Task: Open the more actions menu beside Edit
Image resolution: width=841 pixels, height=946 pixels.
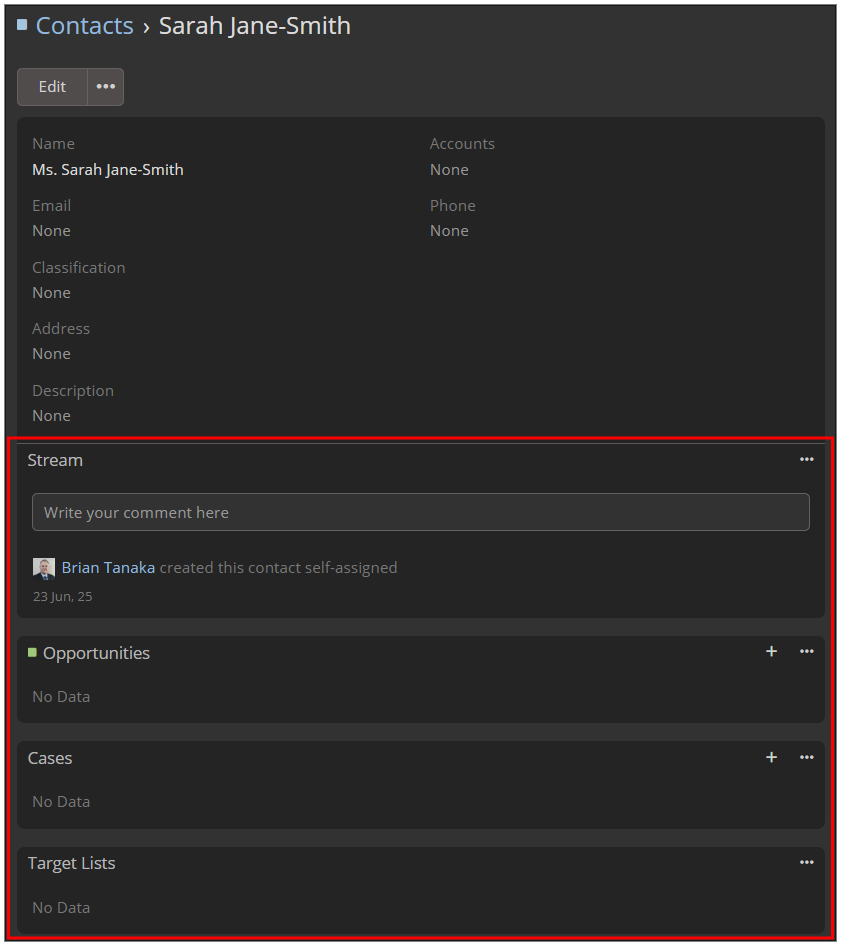Action: [106, 87]
